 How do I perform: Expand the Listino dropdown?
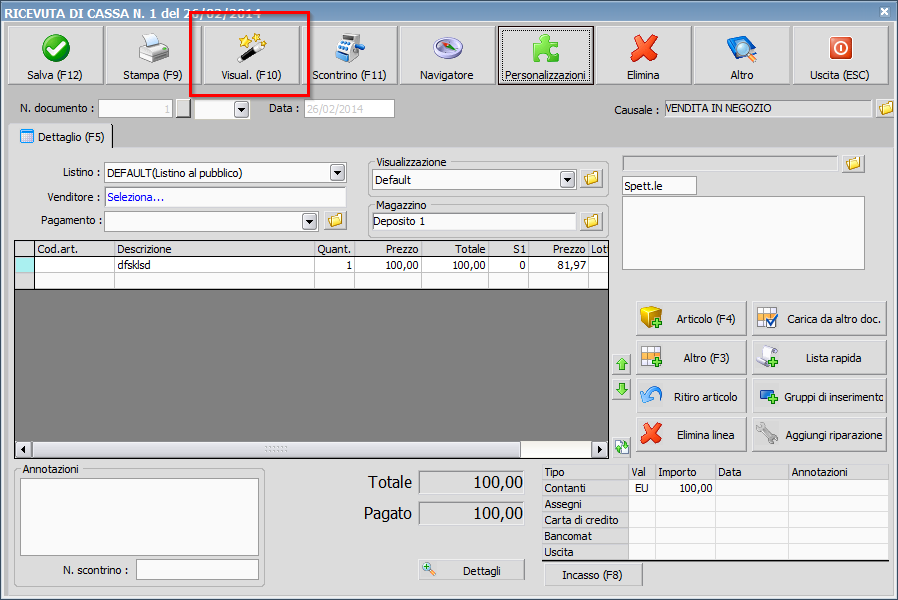[x=337, y=172]
